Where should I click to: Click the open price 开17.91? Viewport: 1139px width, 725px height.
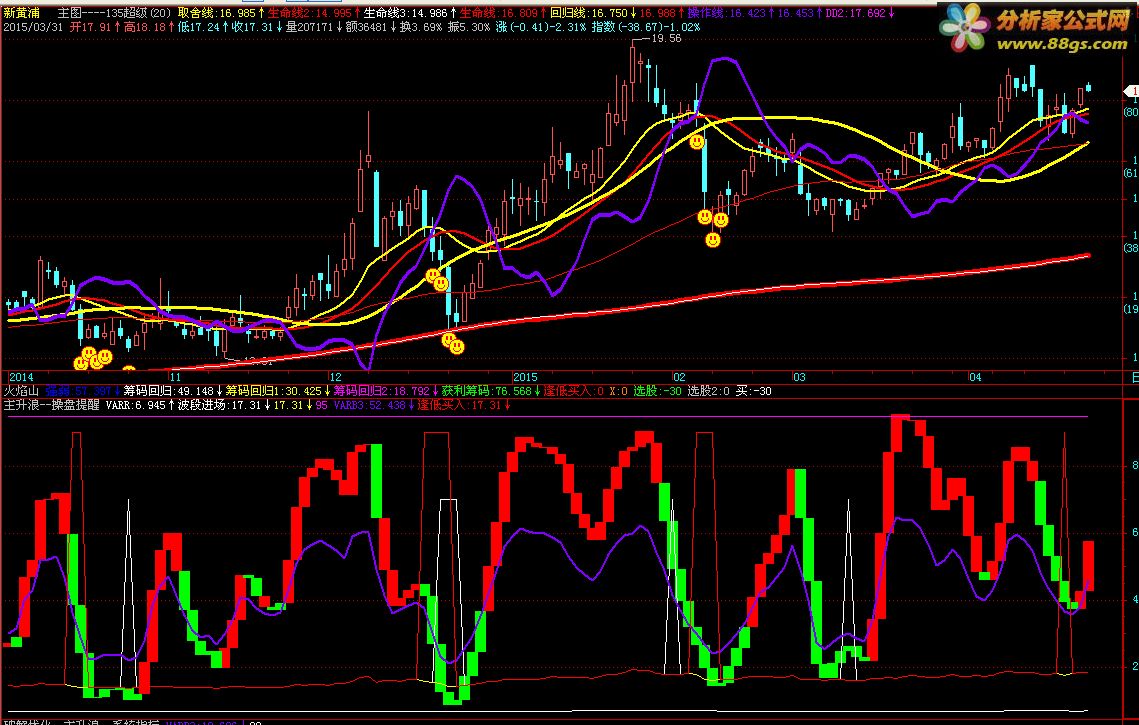(91, 27)
